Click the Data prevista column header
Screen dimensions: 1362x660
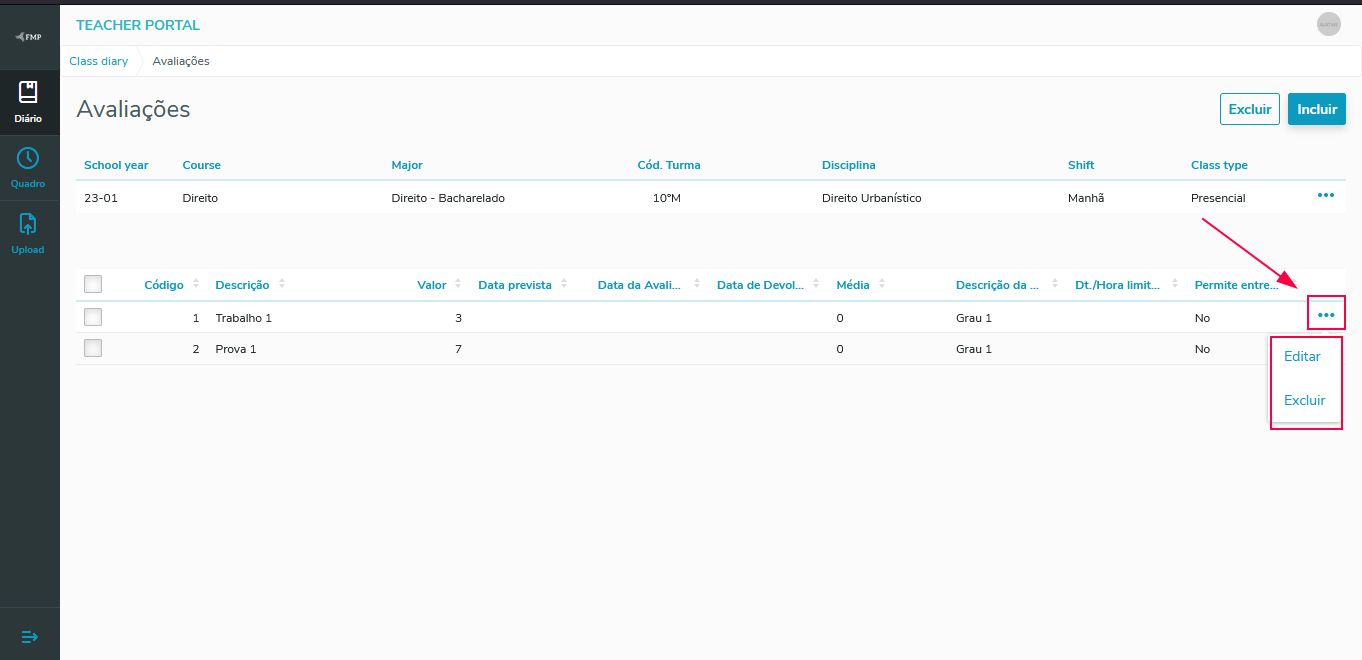[x=515, y=285]
